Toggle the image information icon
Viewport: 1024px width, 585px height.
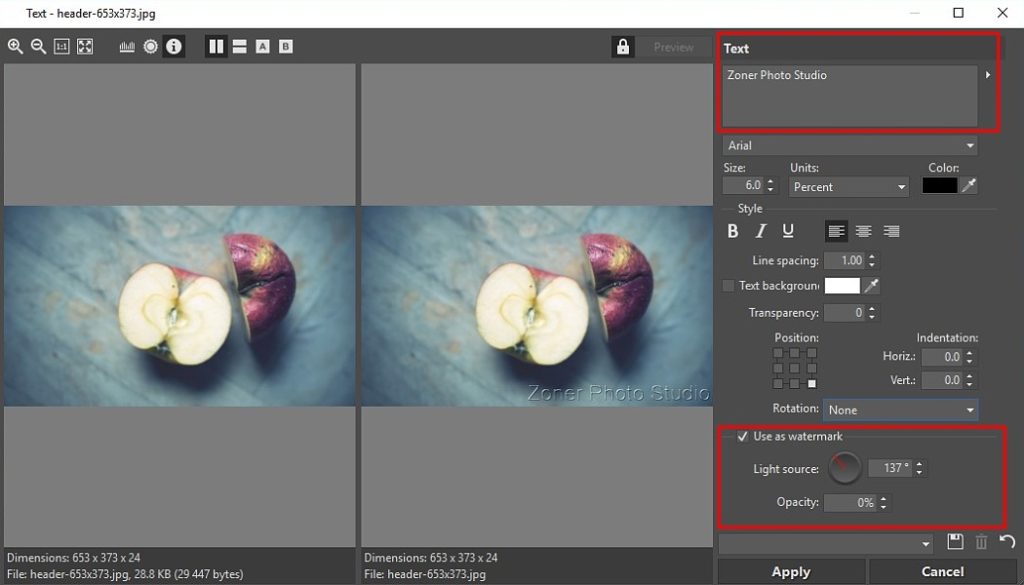[x=174, y=46]
